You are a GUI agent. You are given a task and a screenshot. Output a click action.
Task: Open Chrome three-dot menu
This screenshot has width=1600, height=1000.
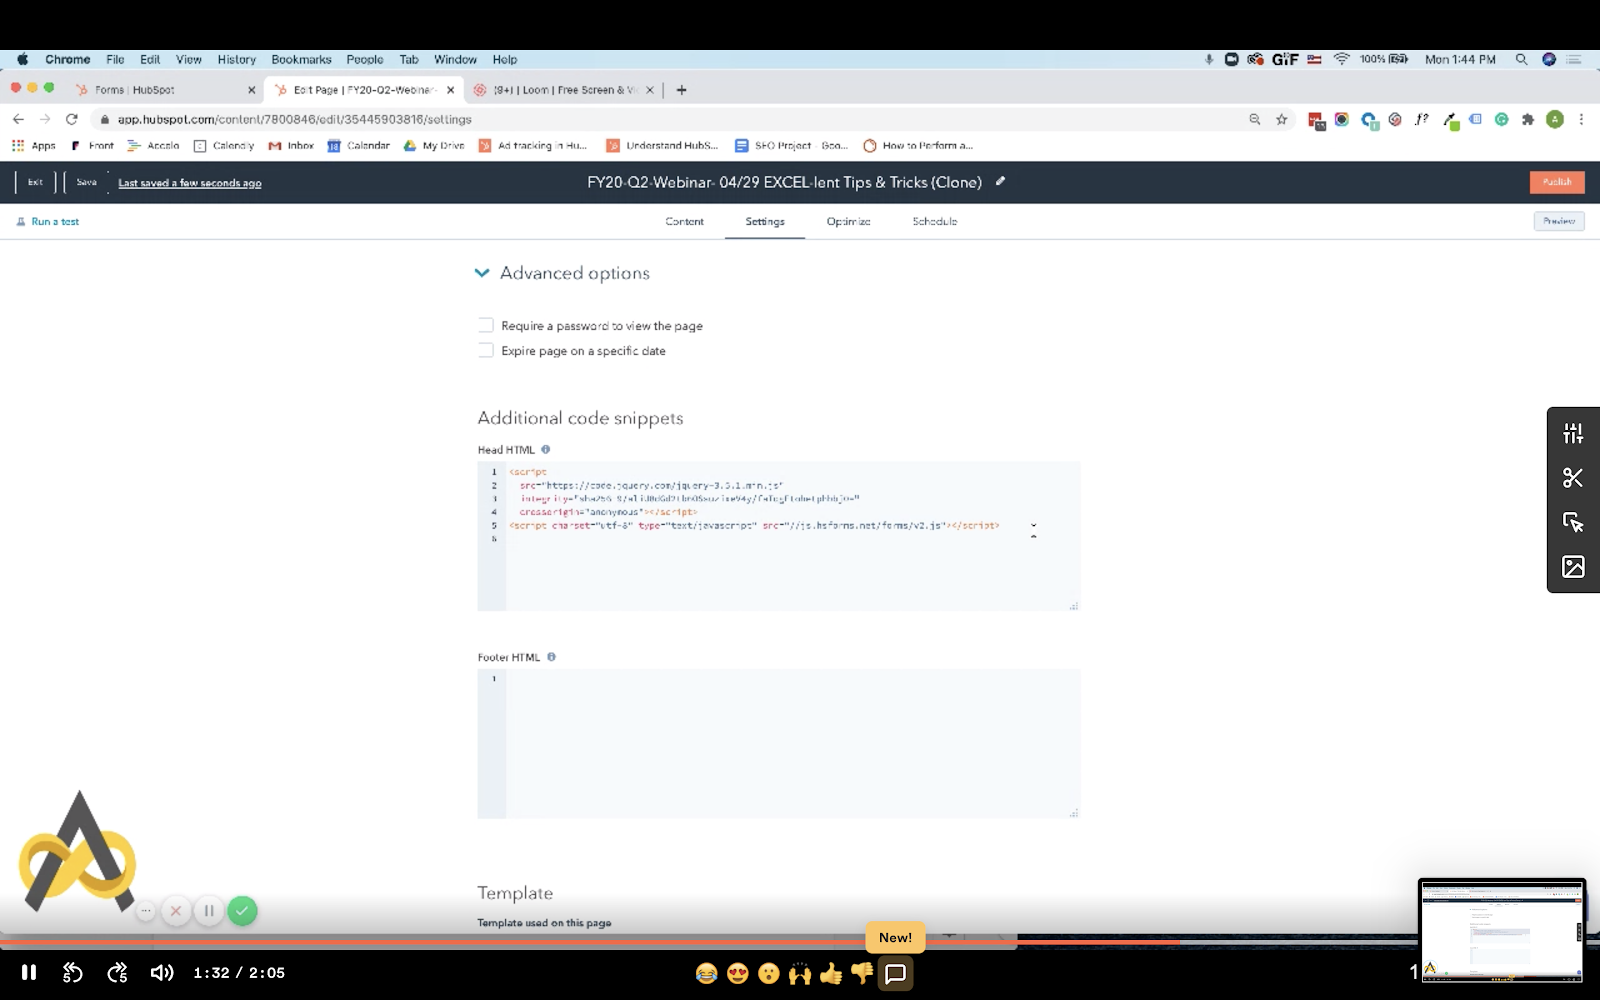pyautogui.click(x=1581, y=119)
